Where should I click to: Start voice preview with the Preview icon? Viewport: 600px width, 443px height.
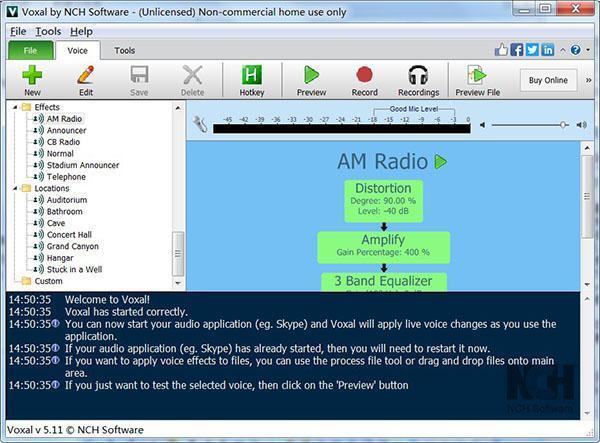311,75
